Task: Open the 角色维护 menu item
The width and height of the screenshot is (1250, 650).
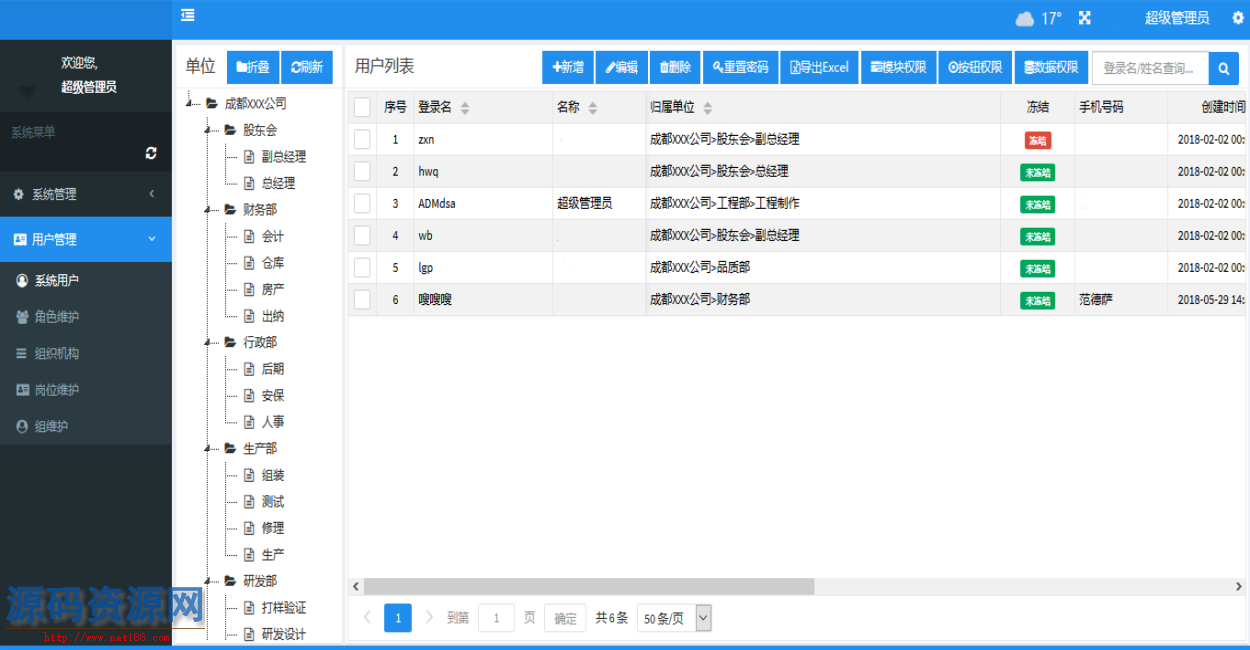Action: tap(86, 317)
